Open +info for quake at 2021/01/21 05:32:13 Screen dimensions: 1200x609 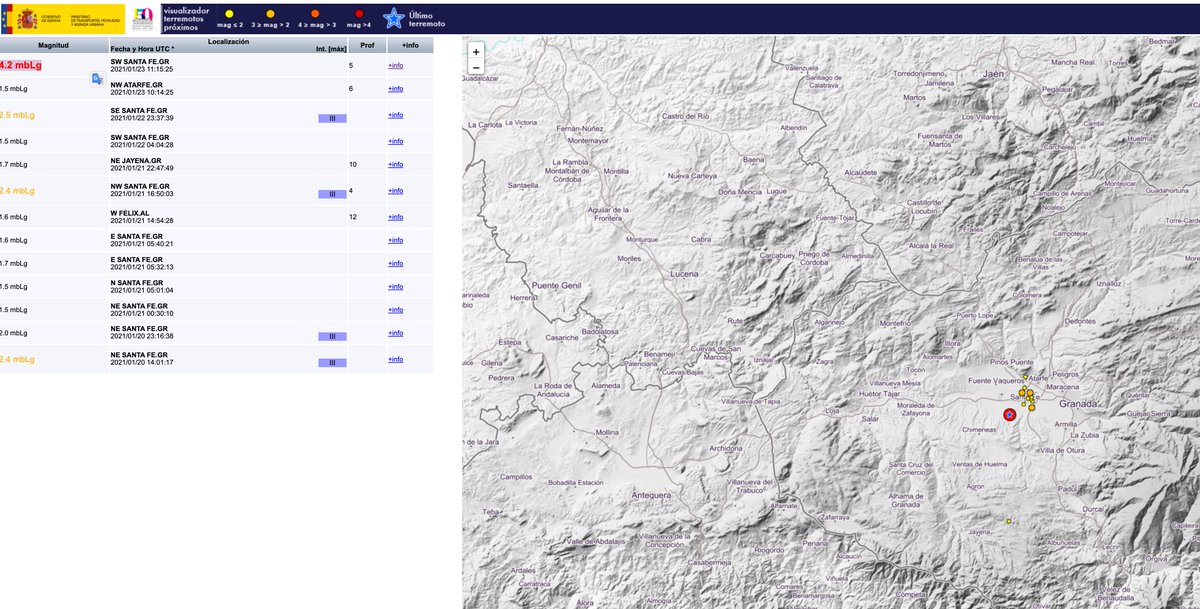[396, 263]
